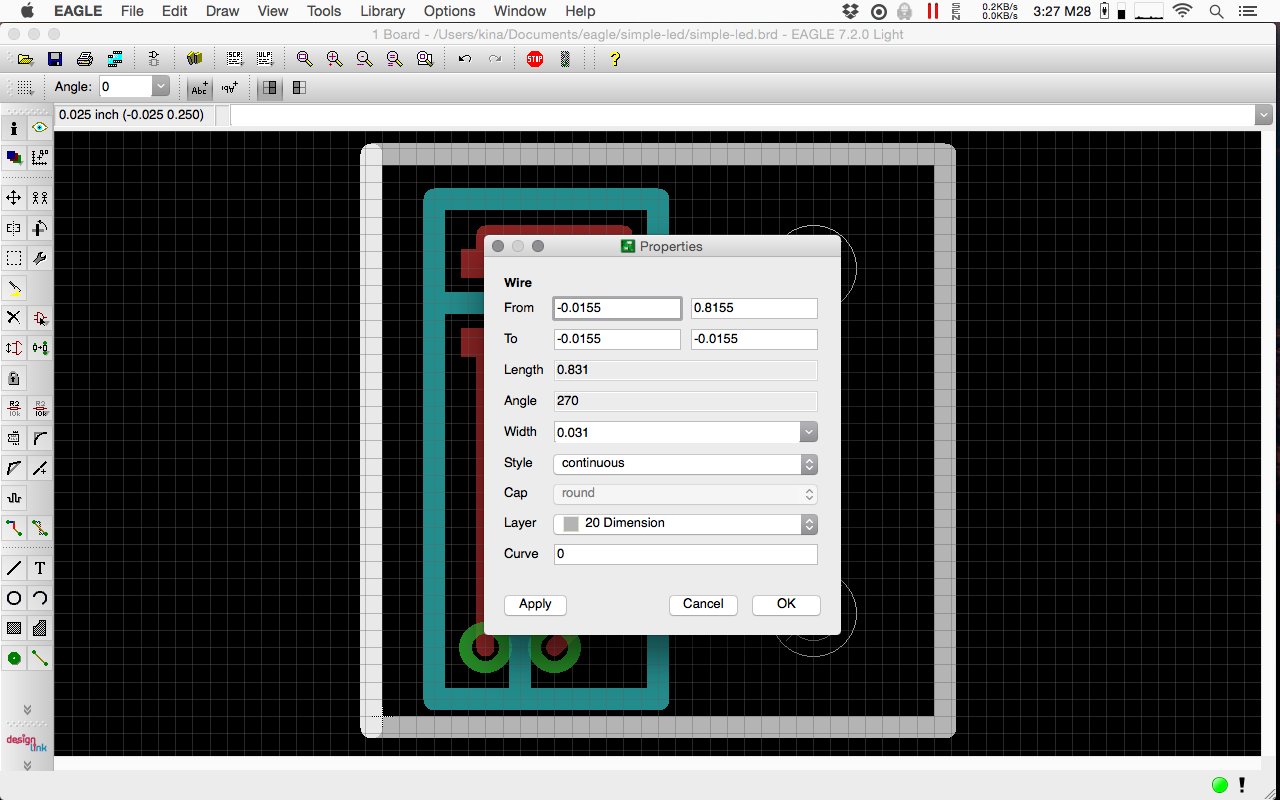Open the Draw menu
The height and width of the screenshot is (800, 1280).
point(222,11)
